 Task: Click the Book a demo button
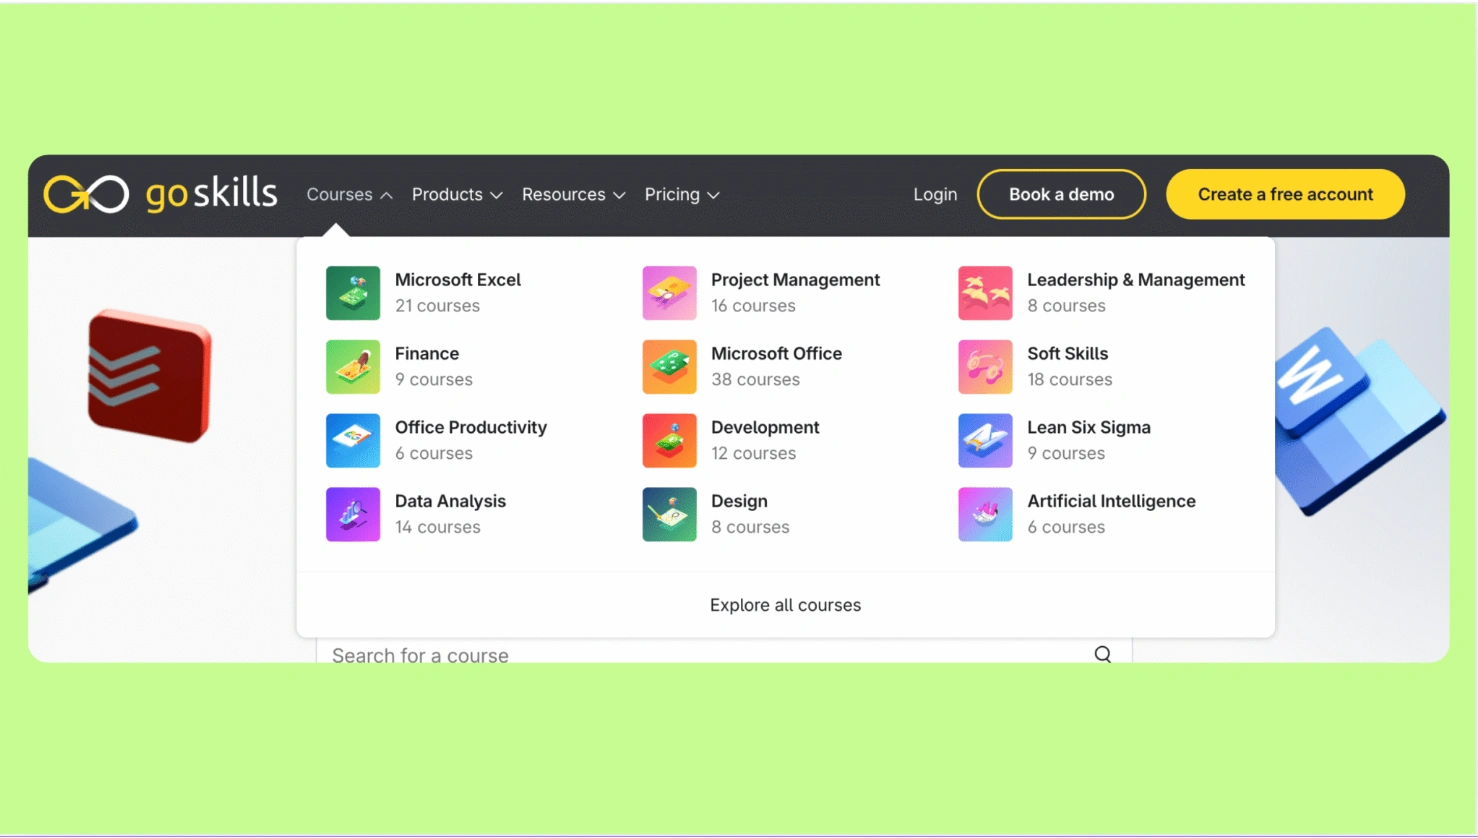point(1061,194)
